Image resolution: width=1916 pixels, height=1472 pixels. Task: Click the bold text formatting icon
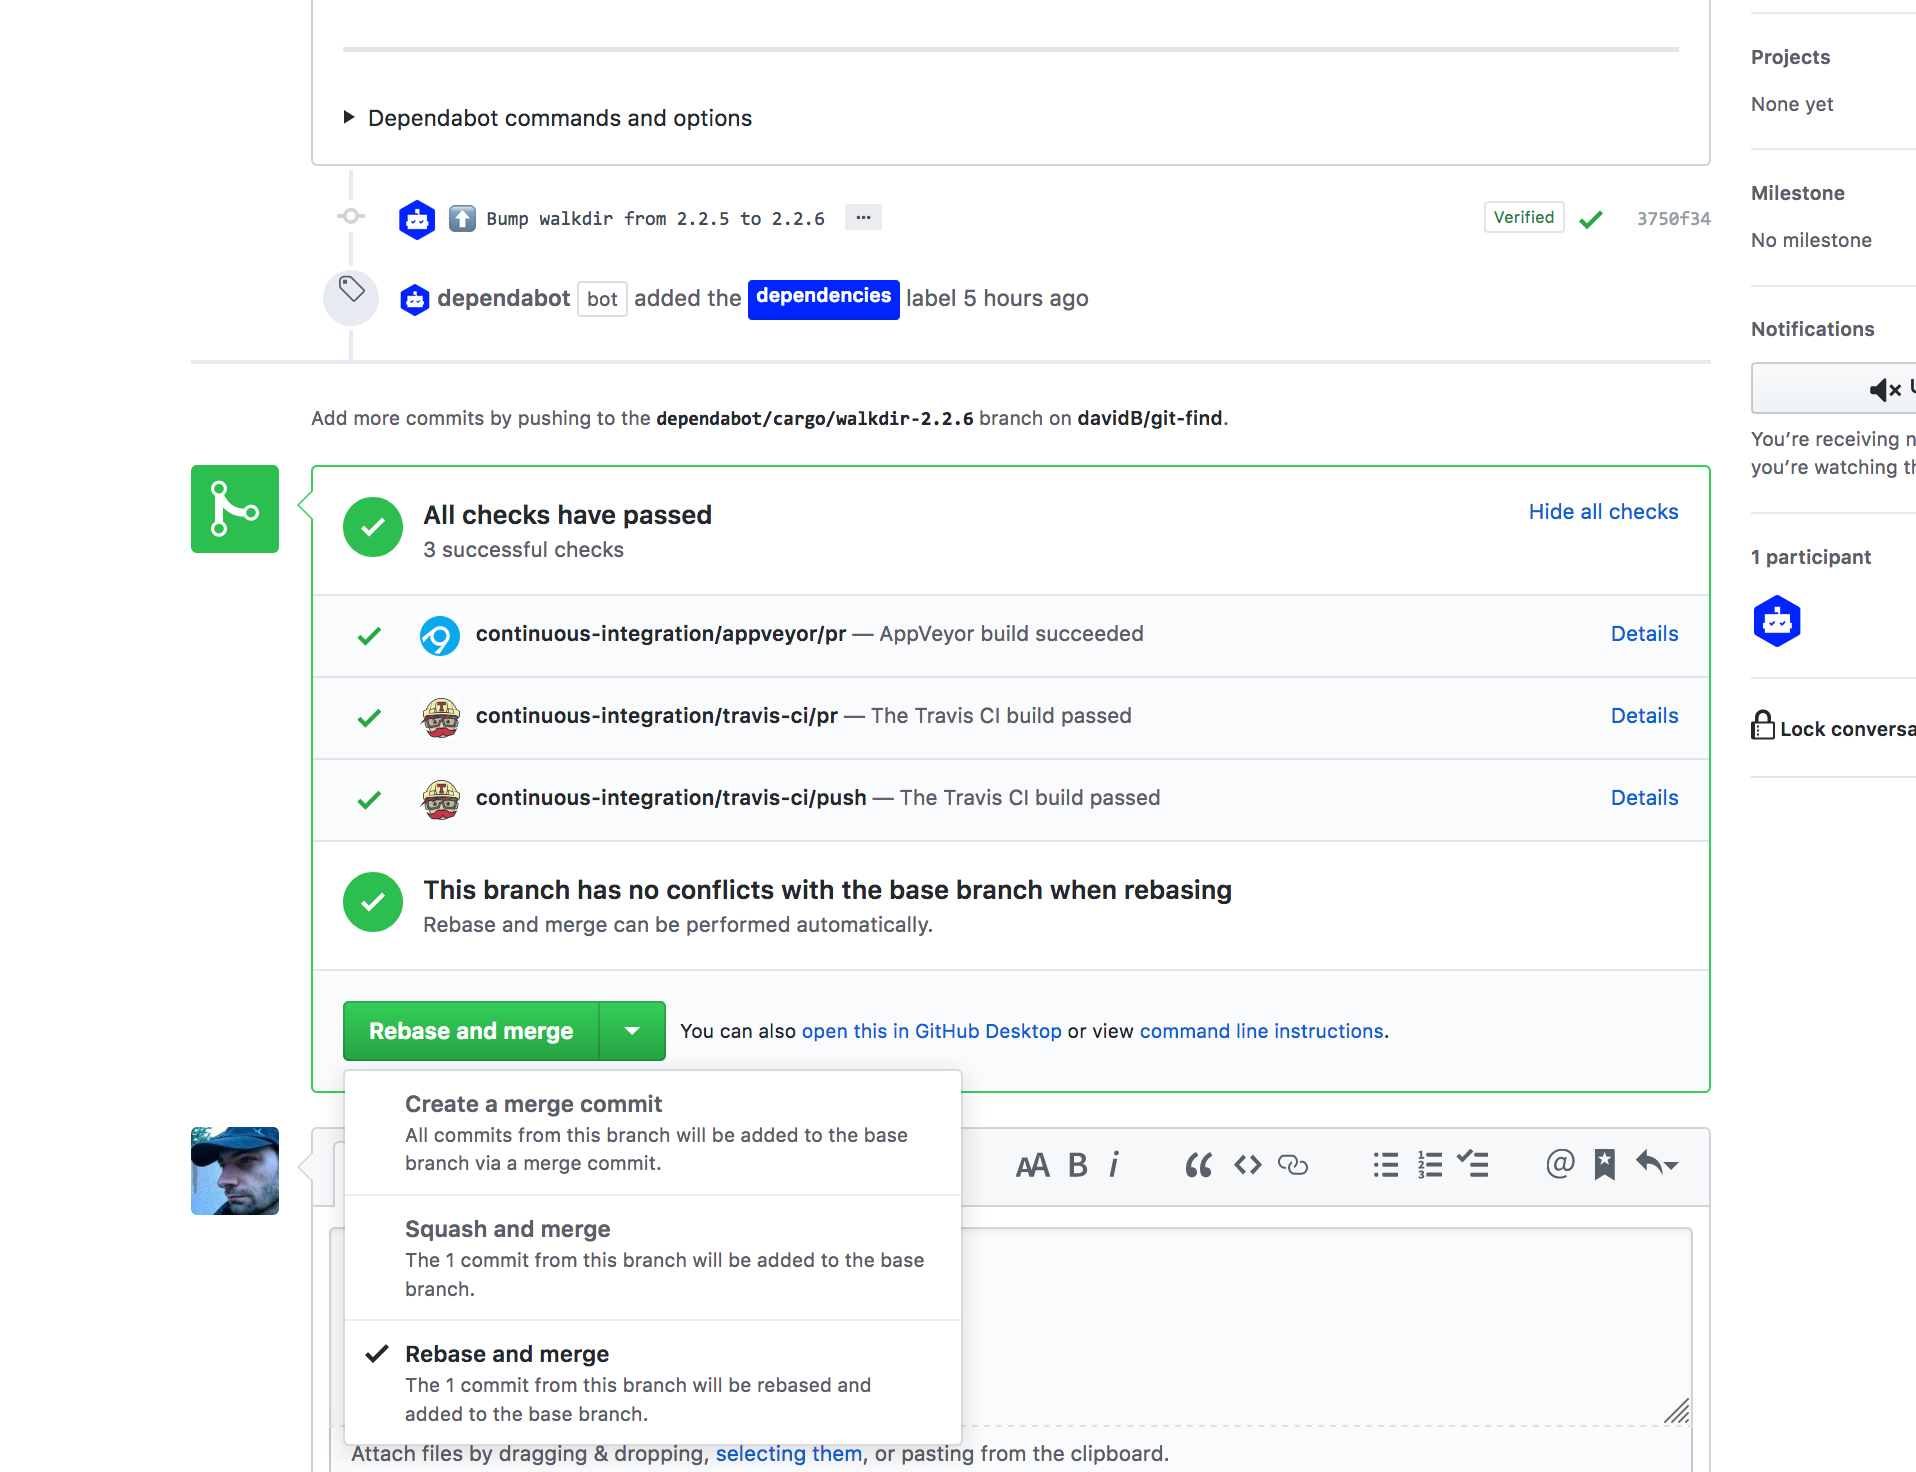1077,1165
